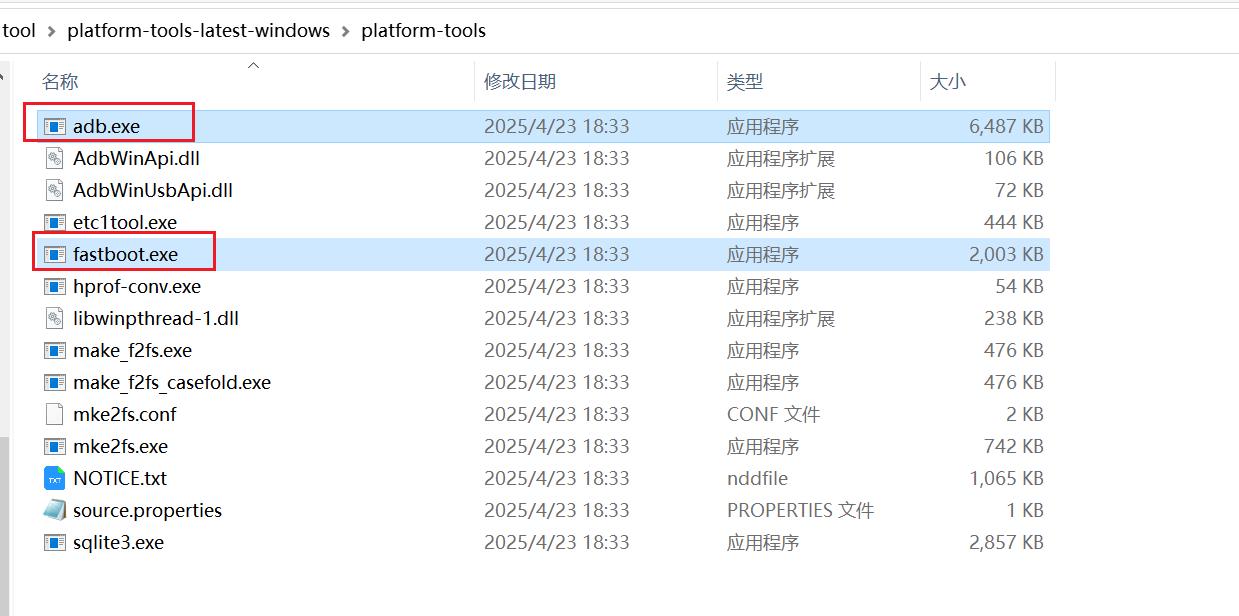1239x616 pixels.
Task: Navigate to the tool breadcrumb item
Action: tap(18, 30)
